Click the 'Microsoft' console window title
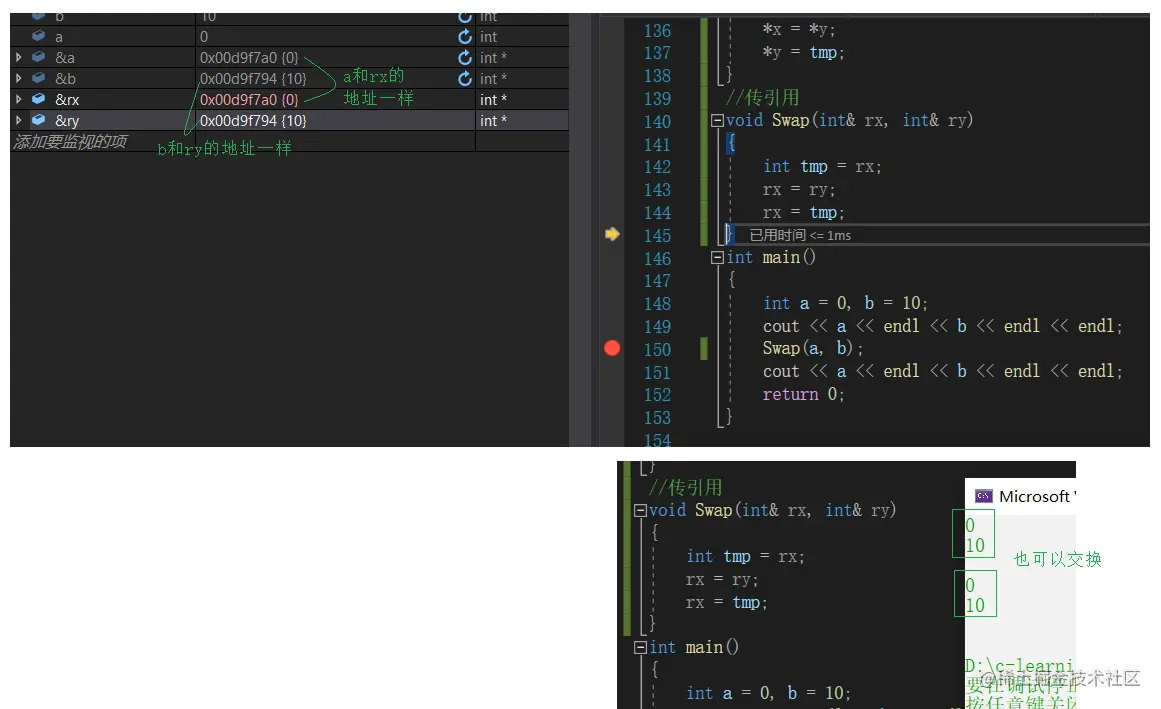This screenshot has height=709, width=1161. 1036,497
